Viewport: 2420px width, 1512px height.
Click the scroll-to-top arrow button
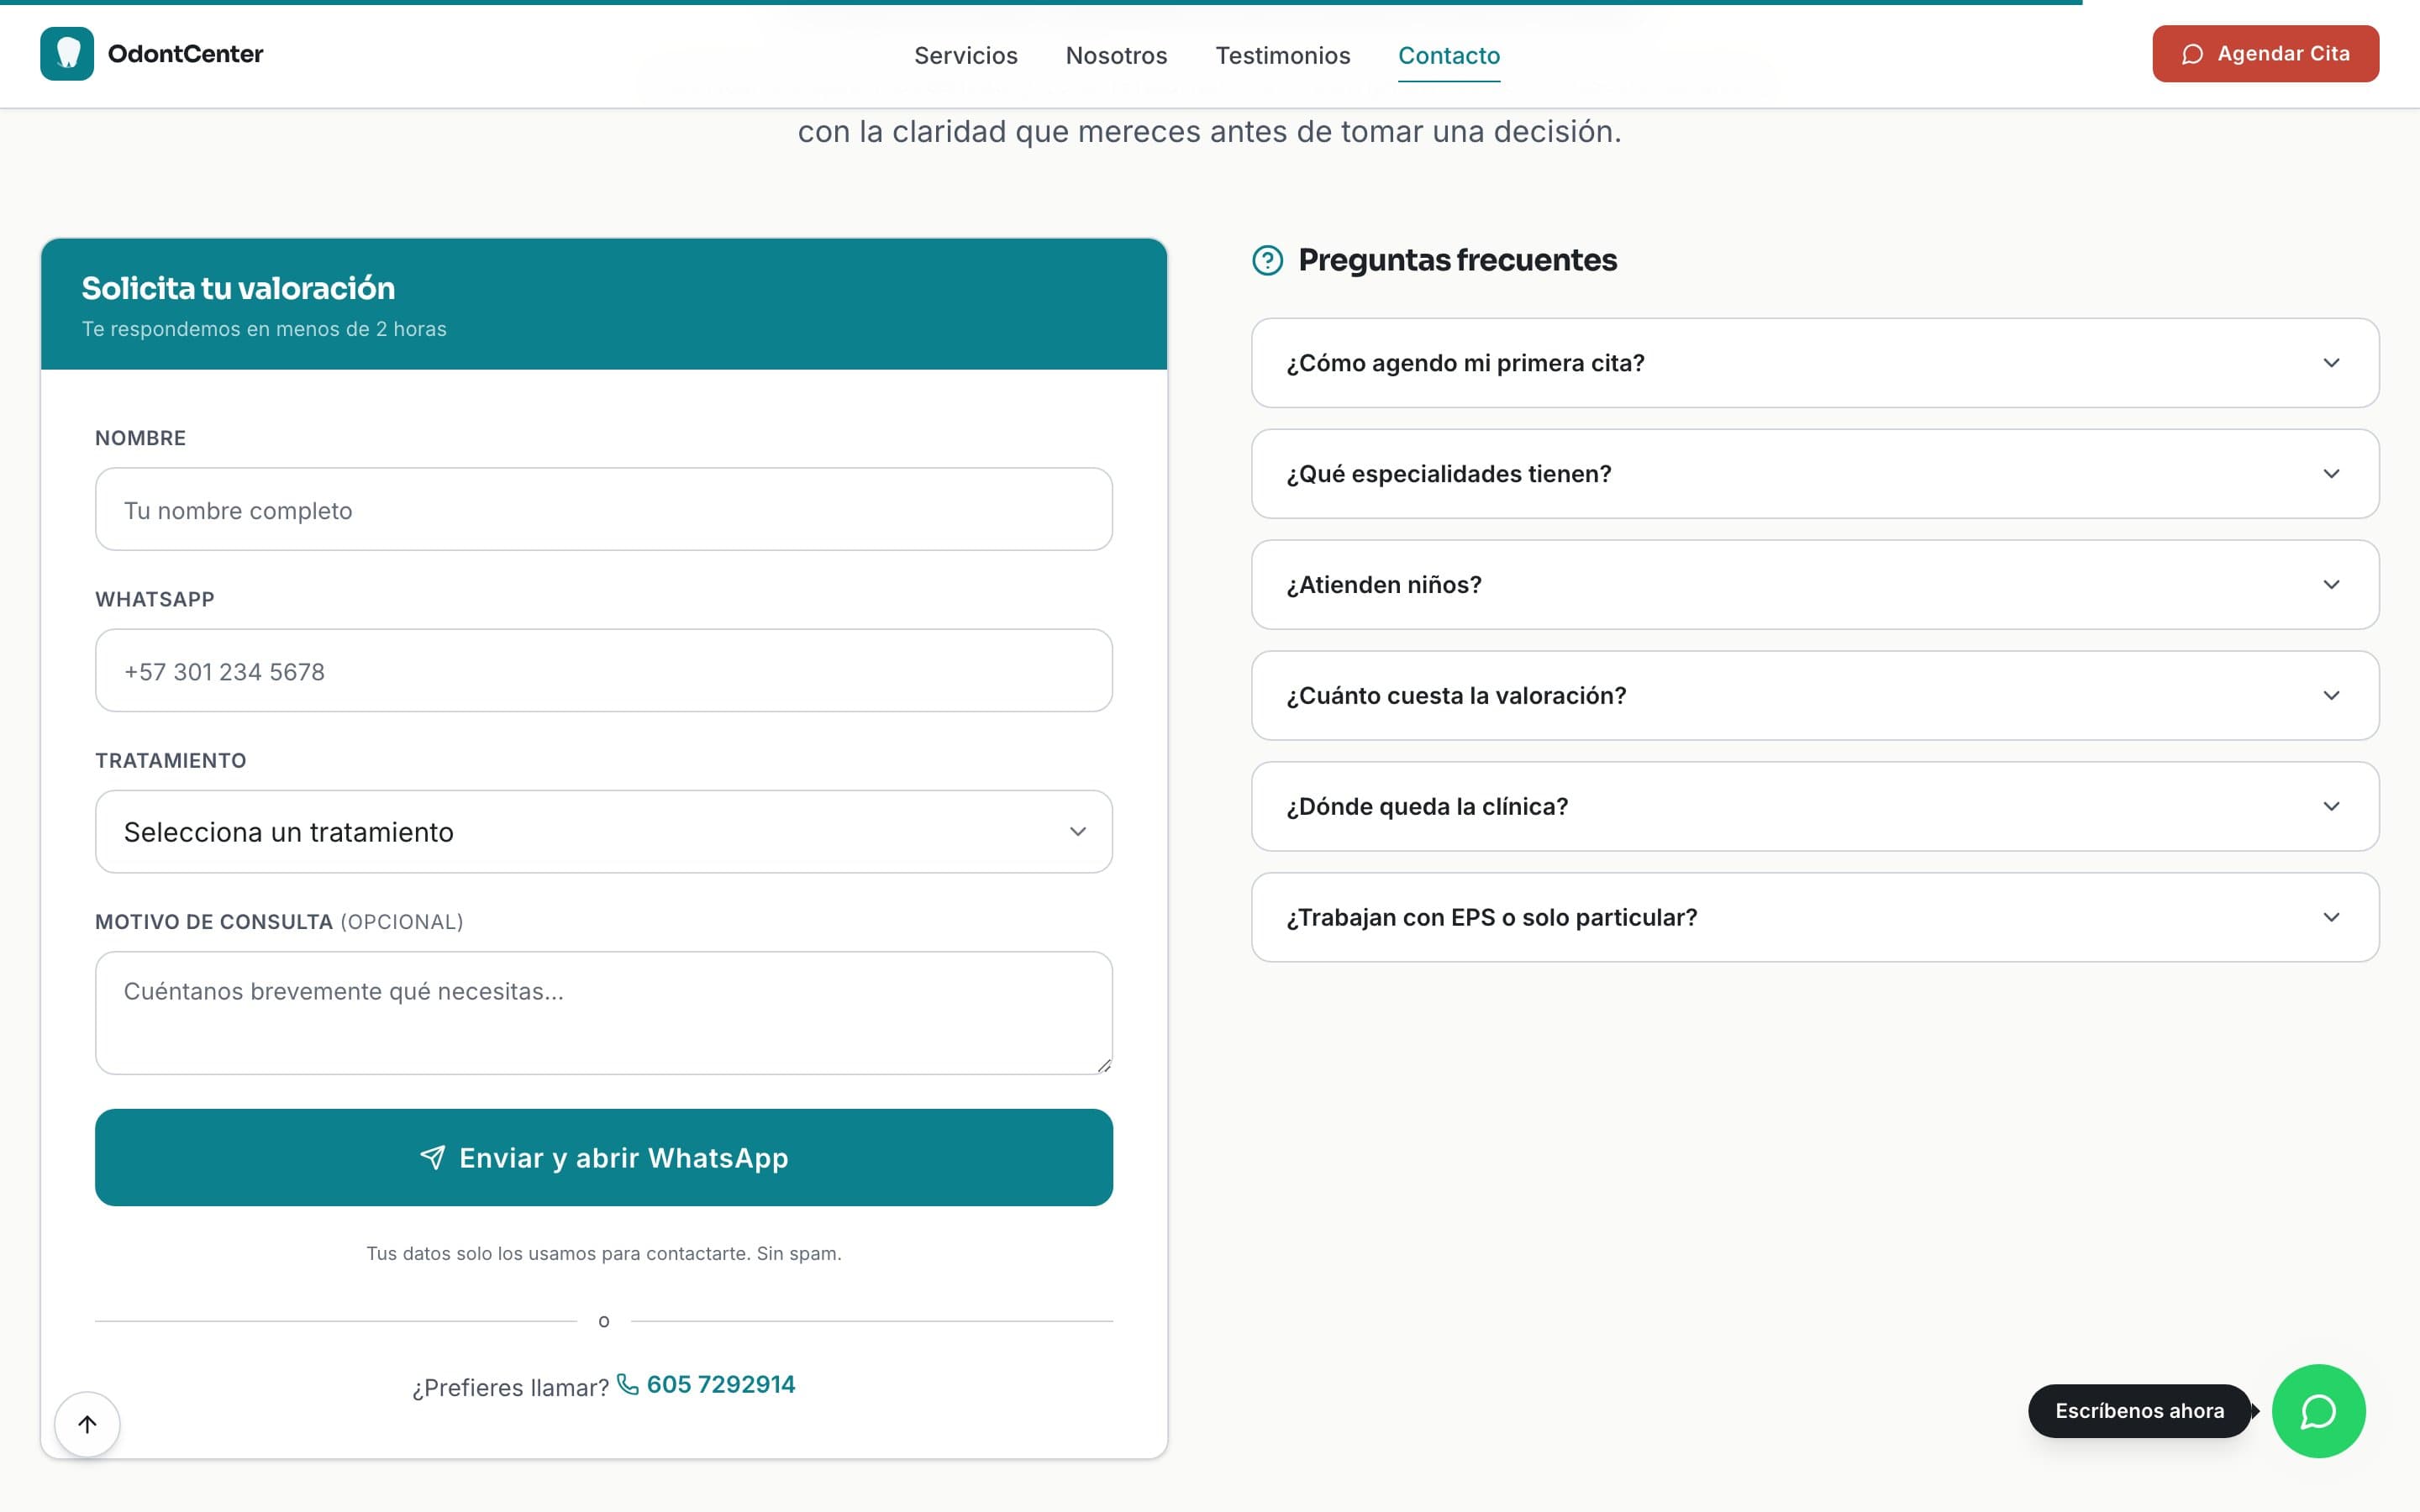(87, 1424)
